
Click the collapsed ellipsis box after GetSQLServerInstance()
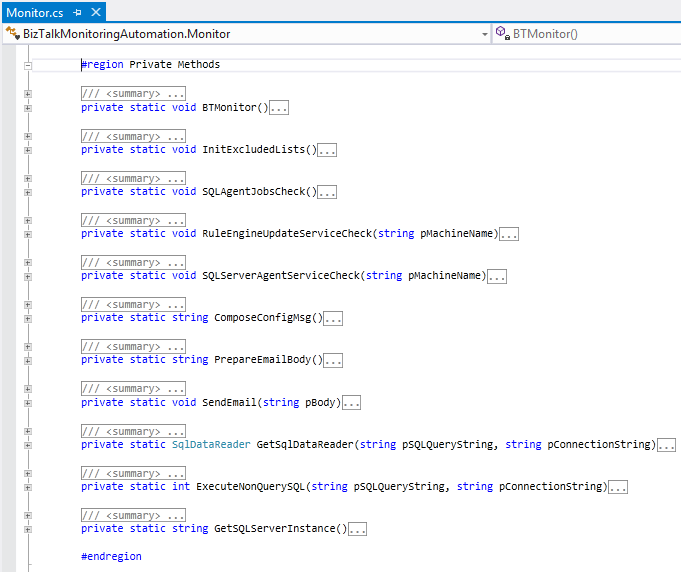click(x=357, y=529)
